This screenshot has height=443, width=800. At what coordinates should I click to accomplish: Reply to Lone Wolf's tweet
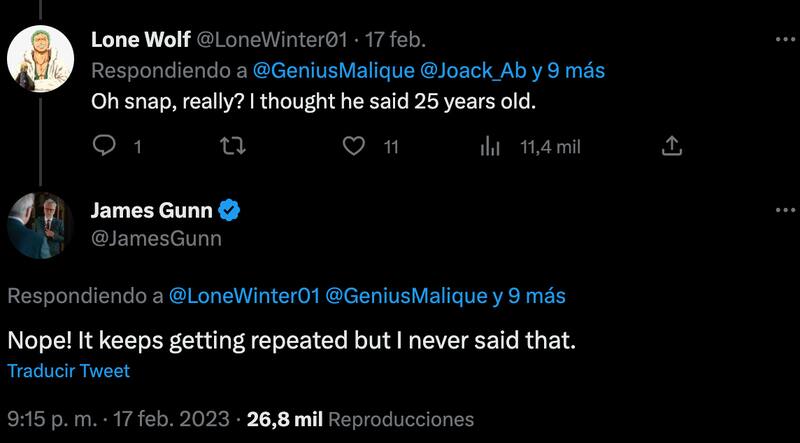pos(106,147)
